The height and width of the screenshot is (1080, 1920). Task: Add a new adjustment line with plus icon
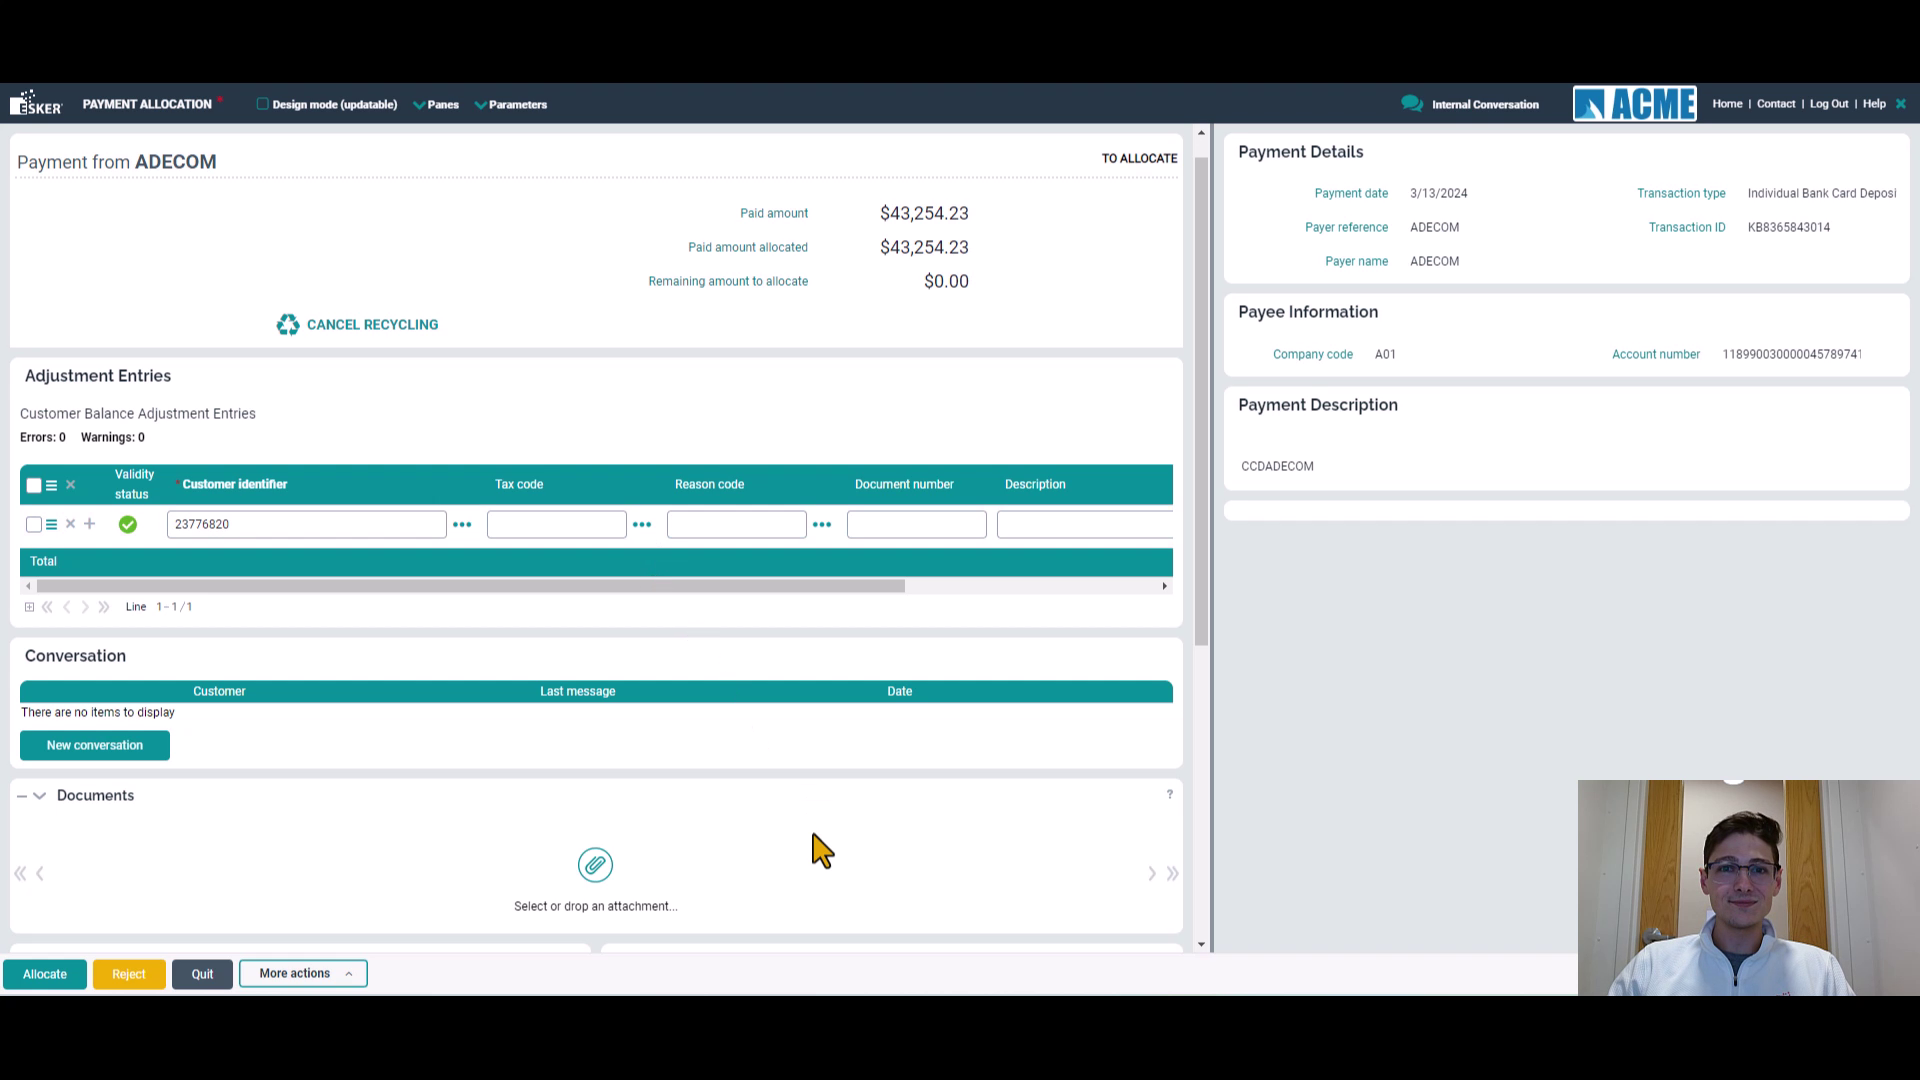click(89, 524)
